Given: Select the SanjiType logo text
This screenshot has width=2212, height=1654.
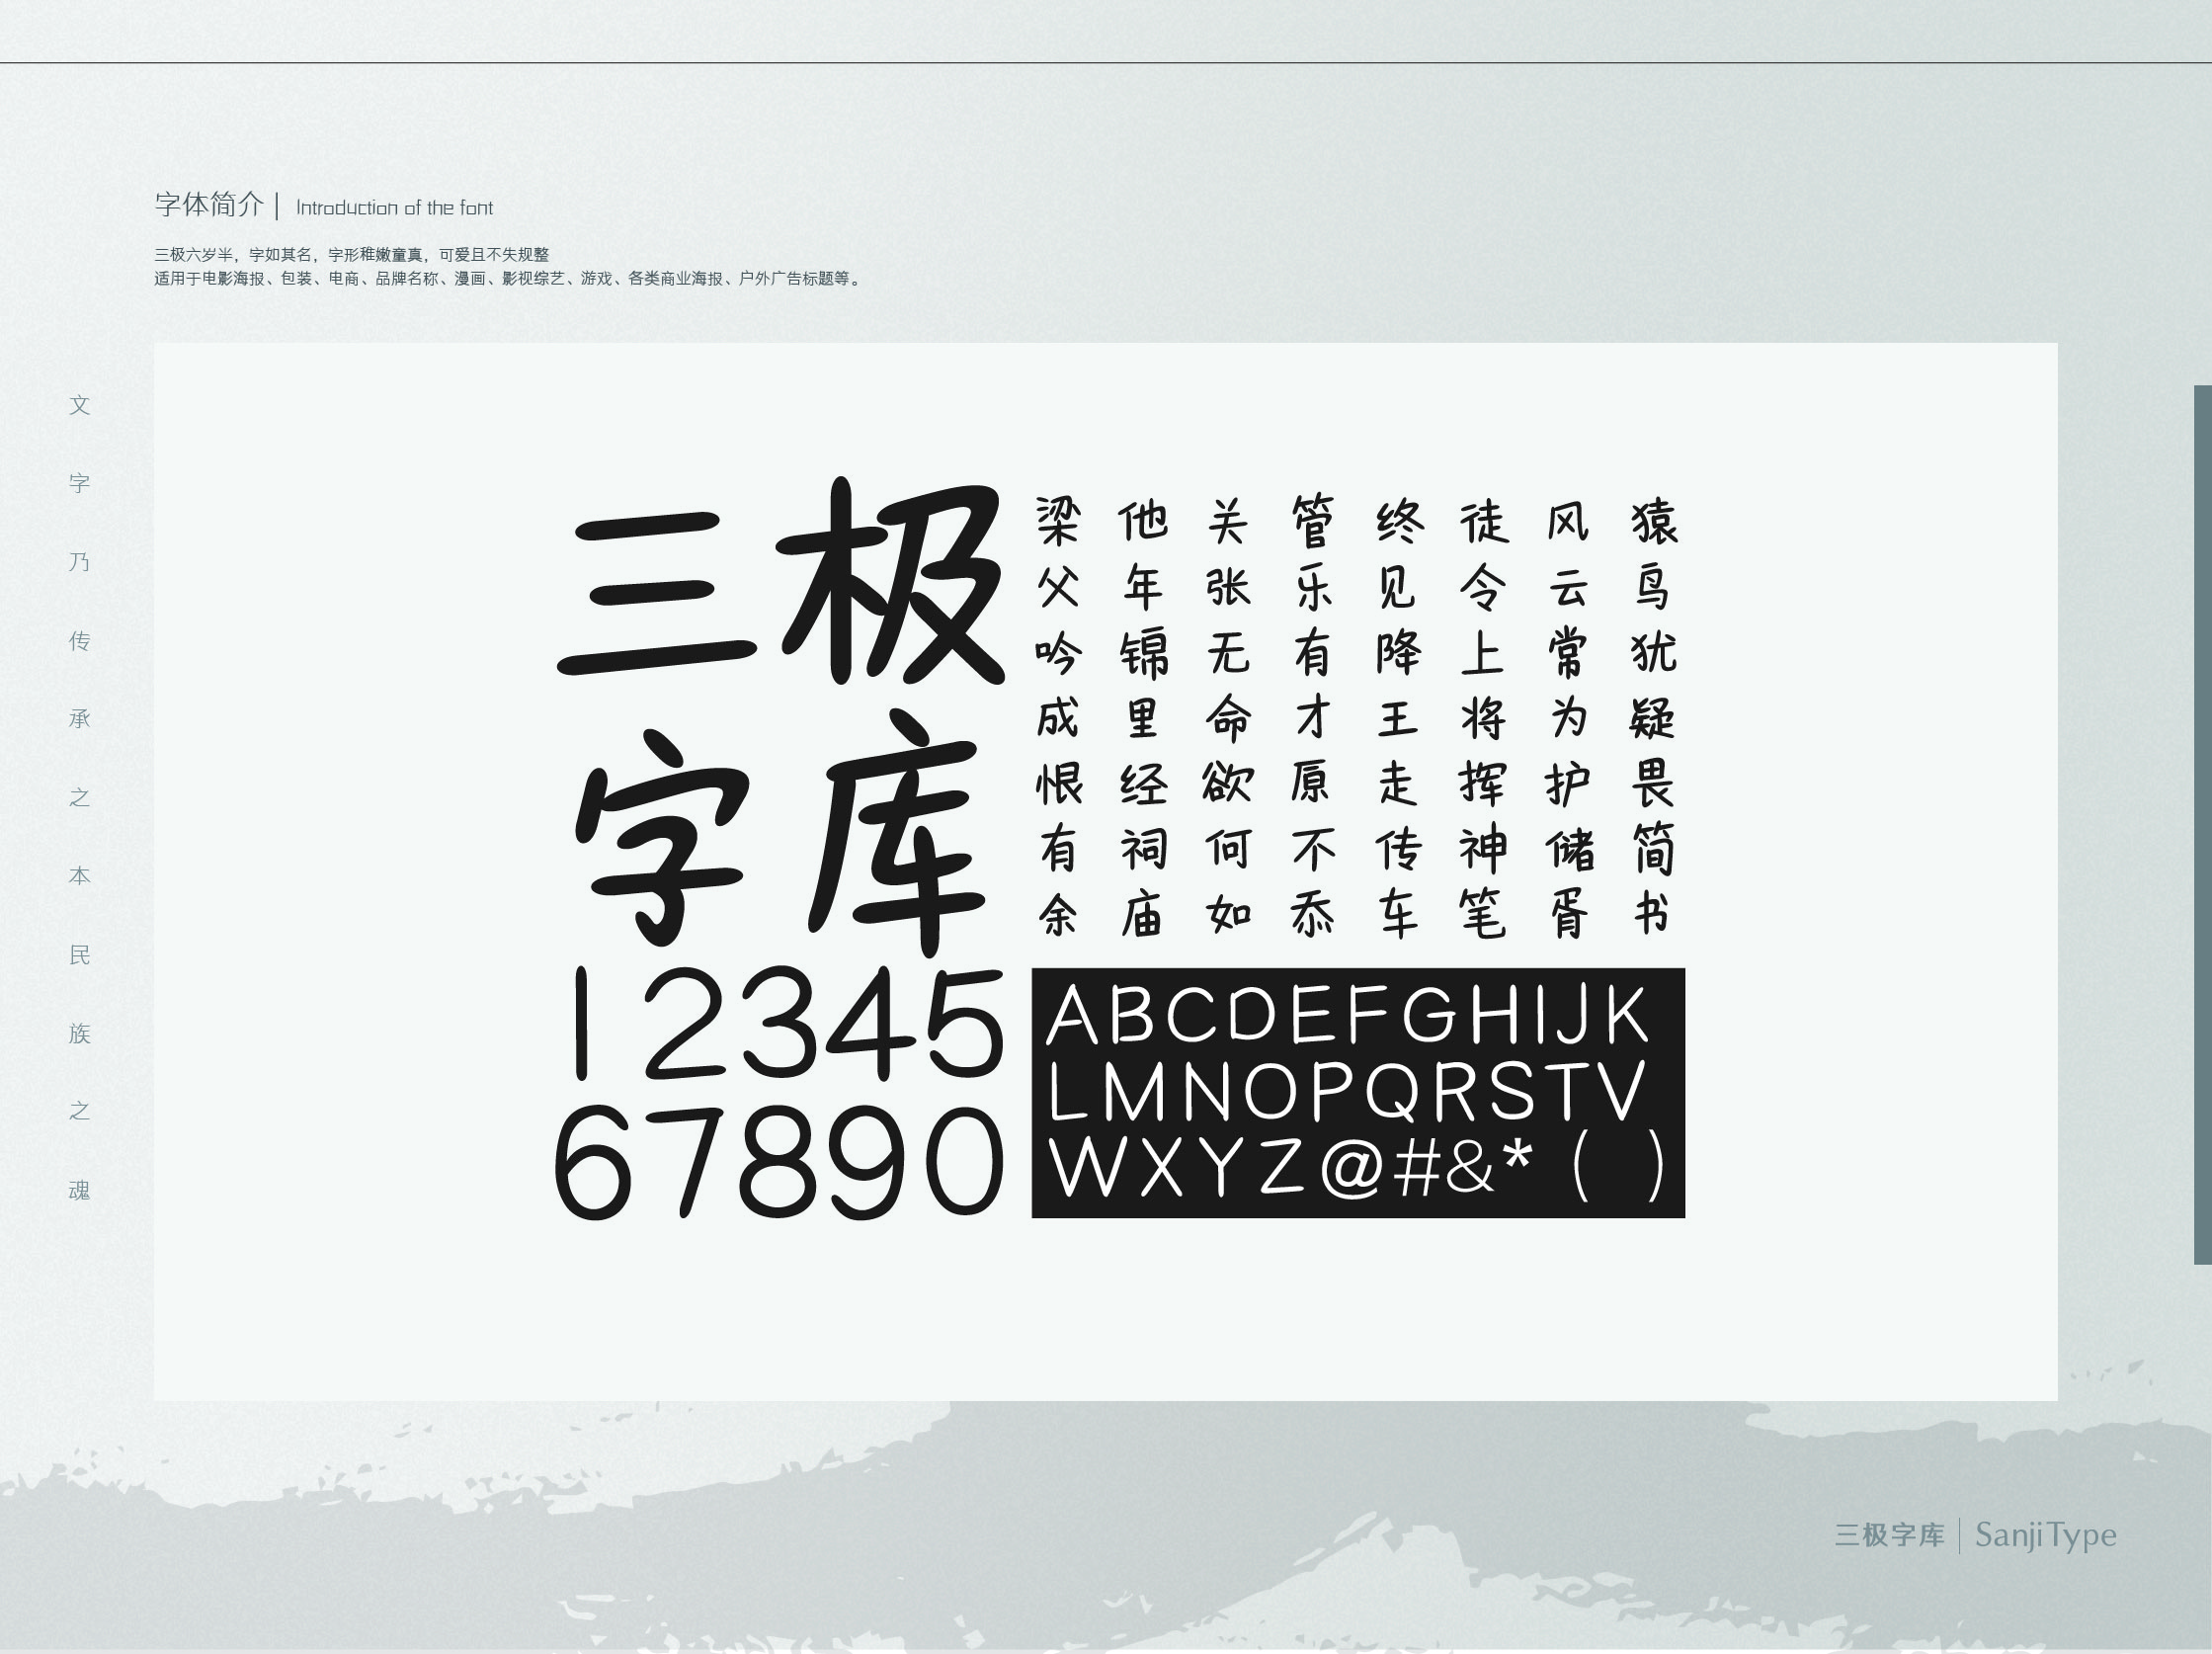Looking at the screenshot, I should [x=2045, y=1534].
